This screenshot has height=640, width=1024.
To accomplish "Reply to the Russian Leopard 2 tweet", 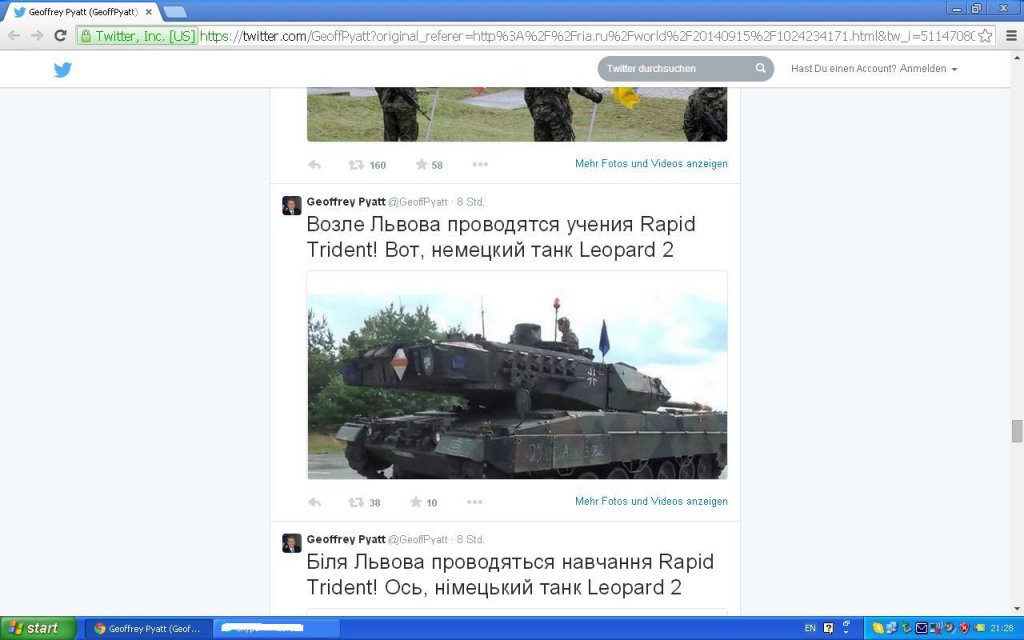I will point(314,502).
